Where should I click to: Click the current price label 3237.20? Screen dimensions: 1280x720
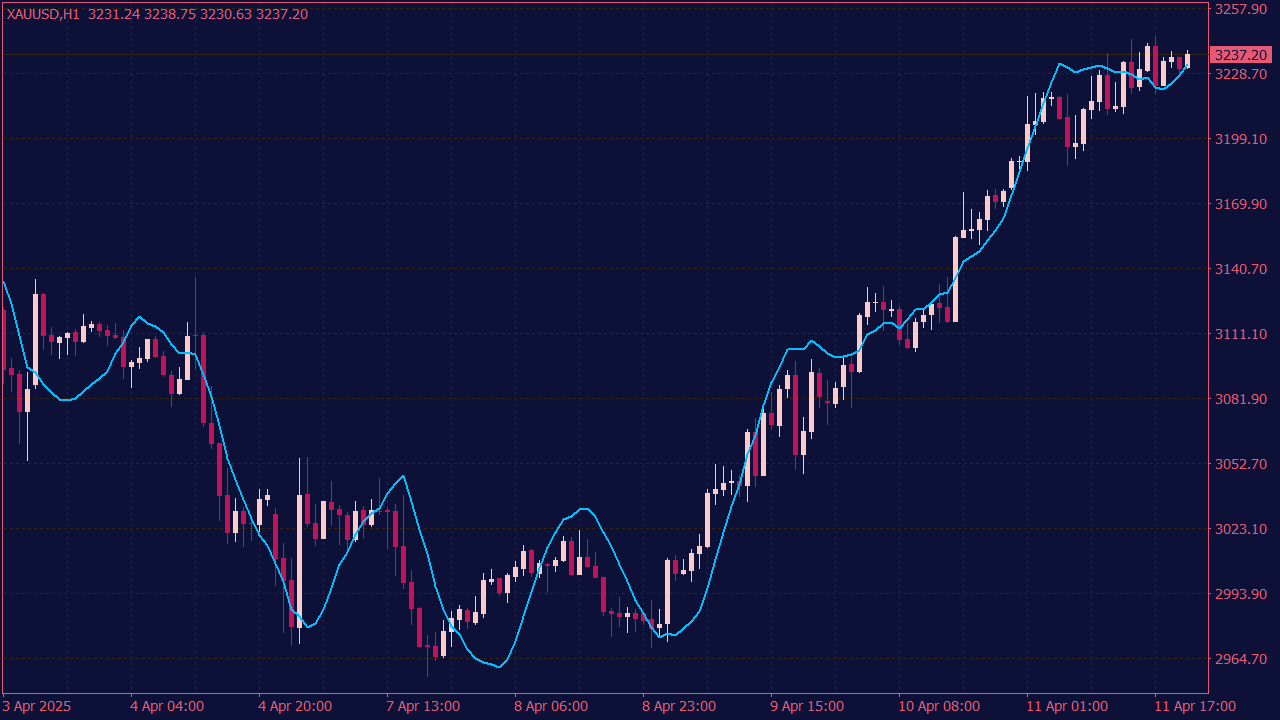(1240, 55)
